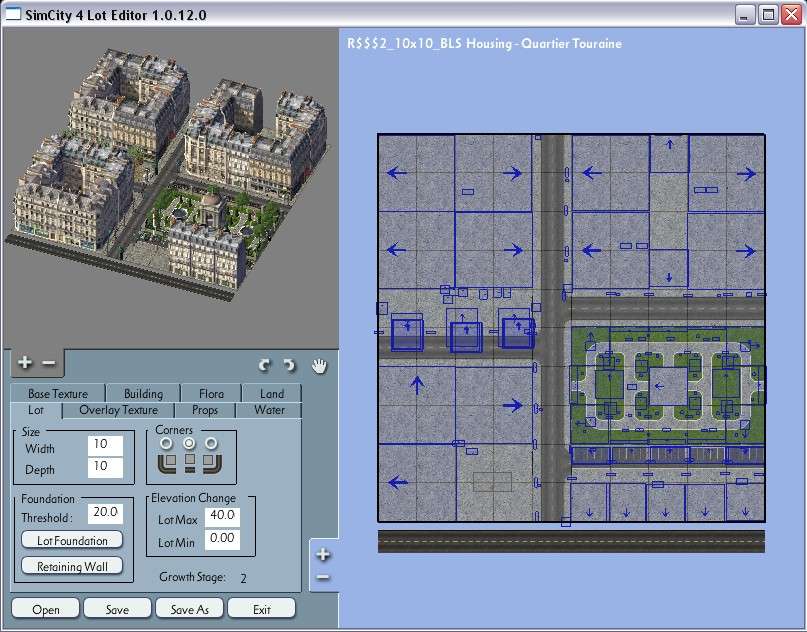The width and height of the screenshot is (807, 632).
Task: Click the 'Threshold:' label
Action: click(47, 518)
